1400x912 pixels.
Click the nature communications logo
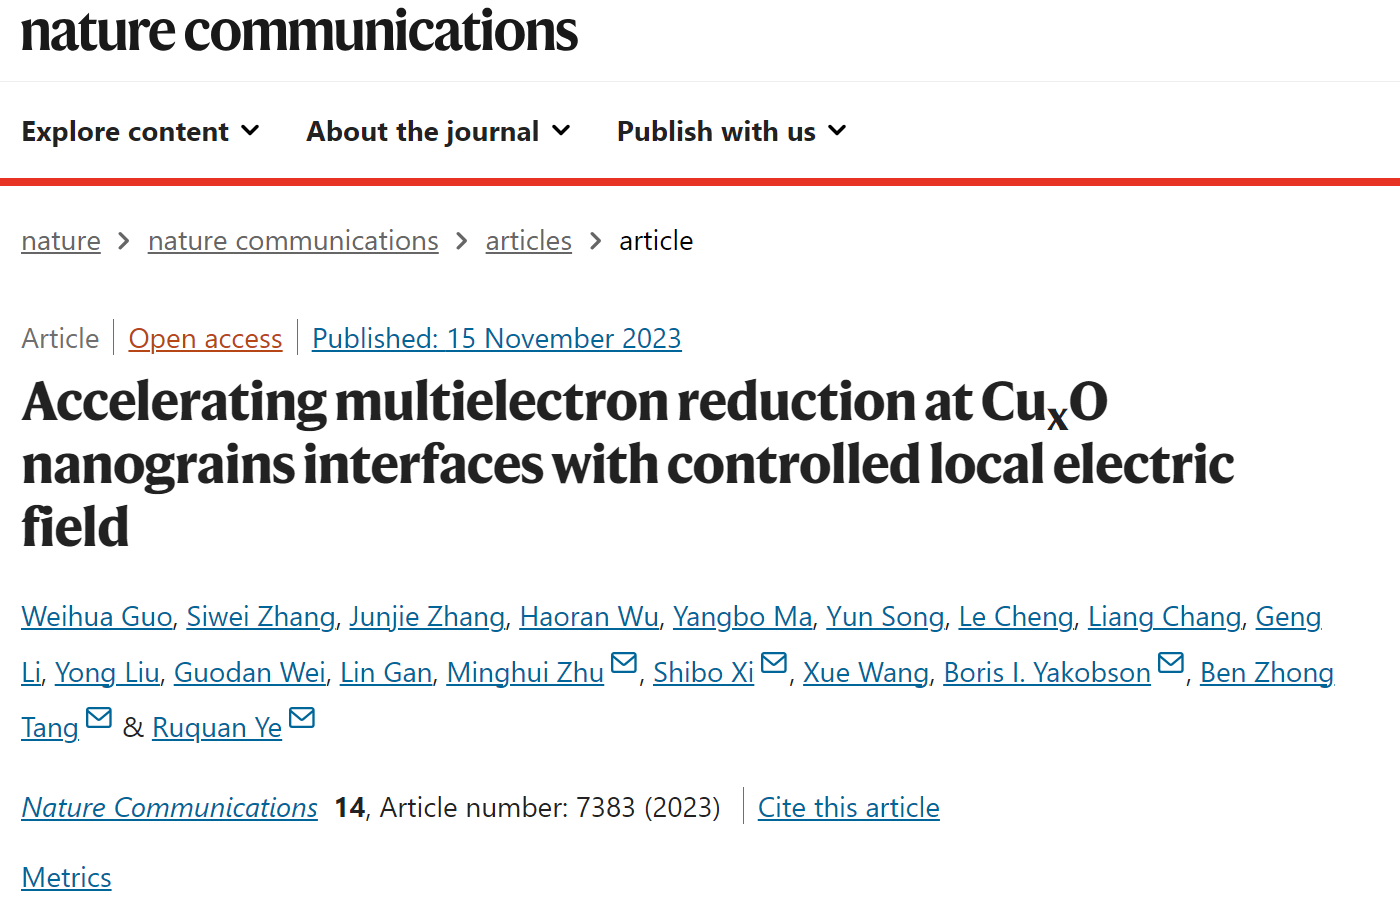pyautogui.click(x=299, y=31)
